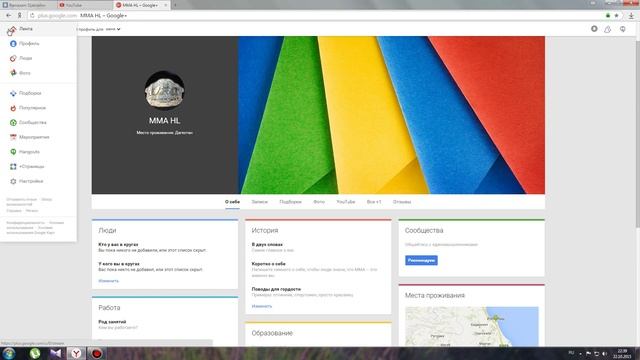Open the browser downloads arrow icon

click(631, 16)
